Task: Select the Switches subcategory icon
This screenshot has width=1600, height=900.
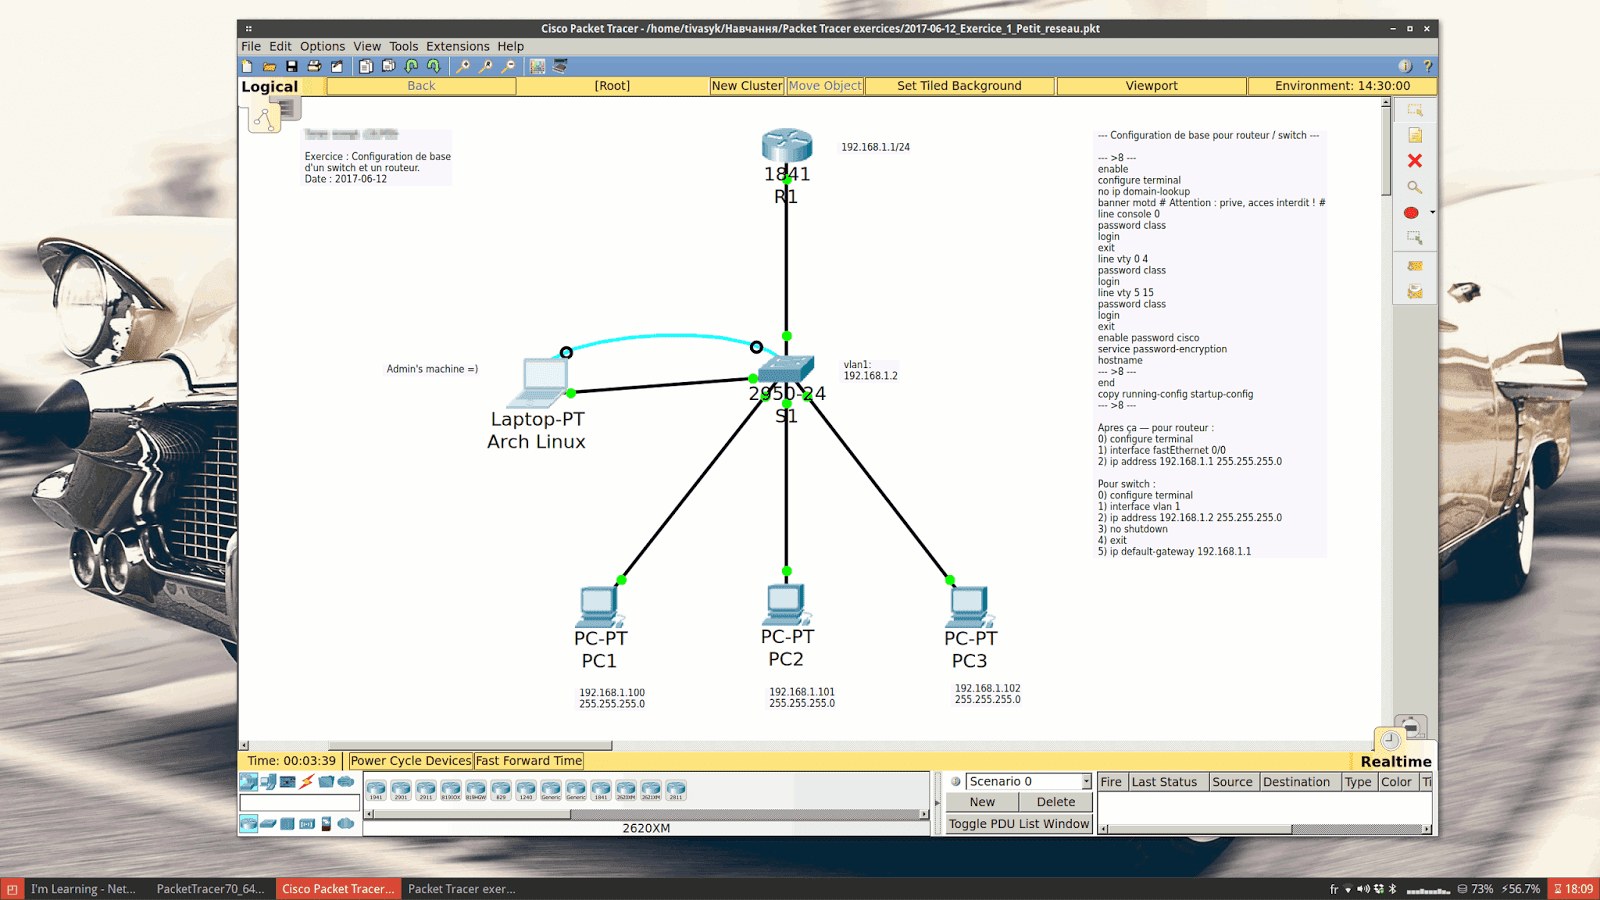Action: pyautogui.click(x=268, y=824)
